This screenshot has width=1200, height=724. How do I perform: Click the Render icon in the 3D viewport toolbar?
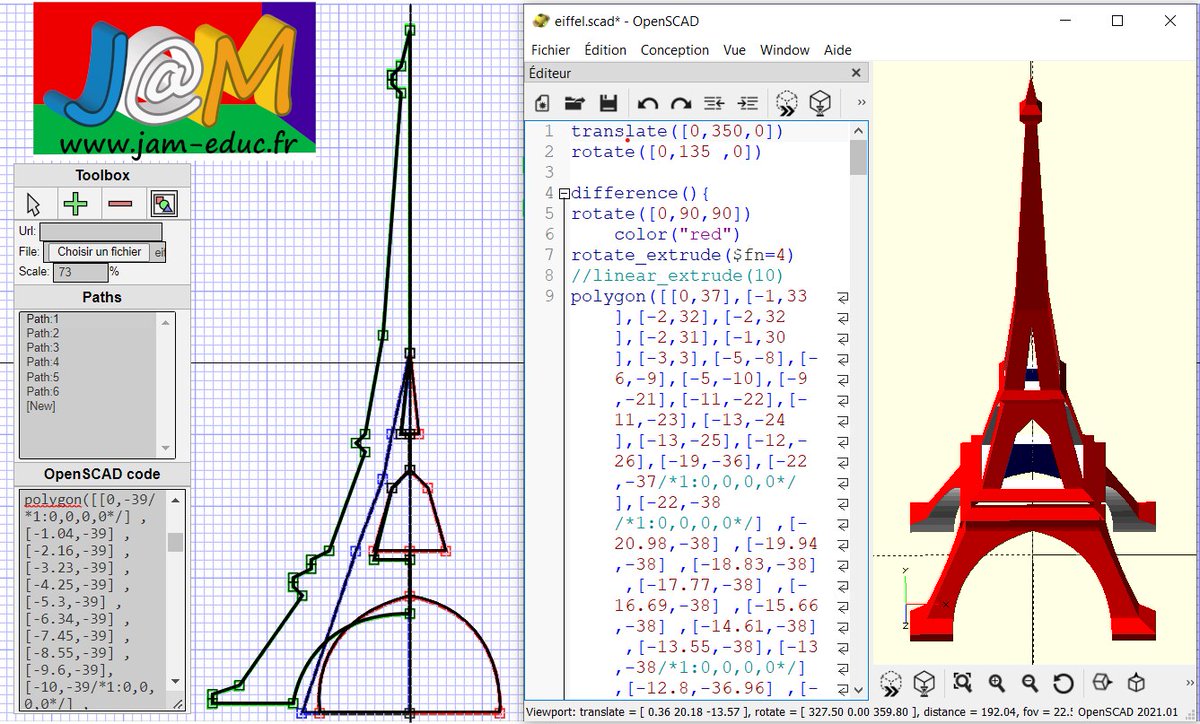point(924,683)
